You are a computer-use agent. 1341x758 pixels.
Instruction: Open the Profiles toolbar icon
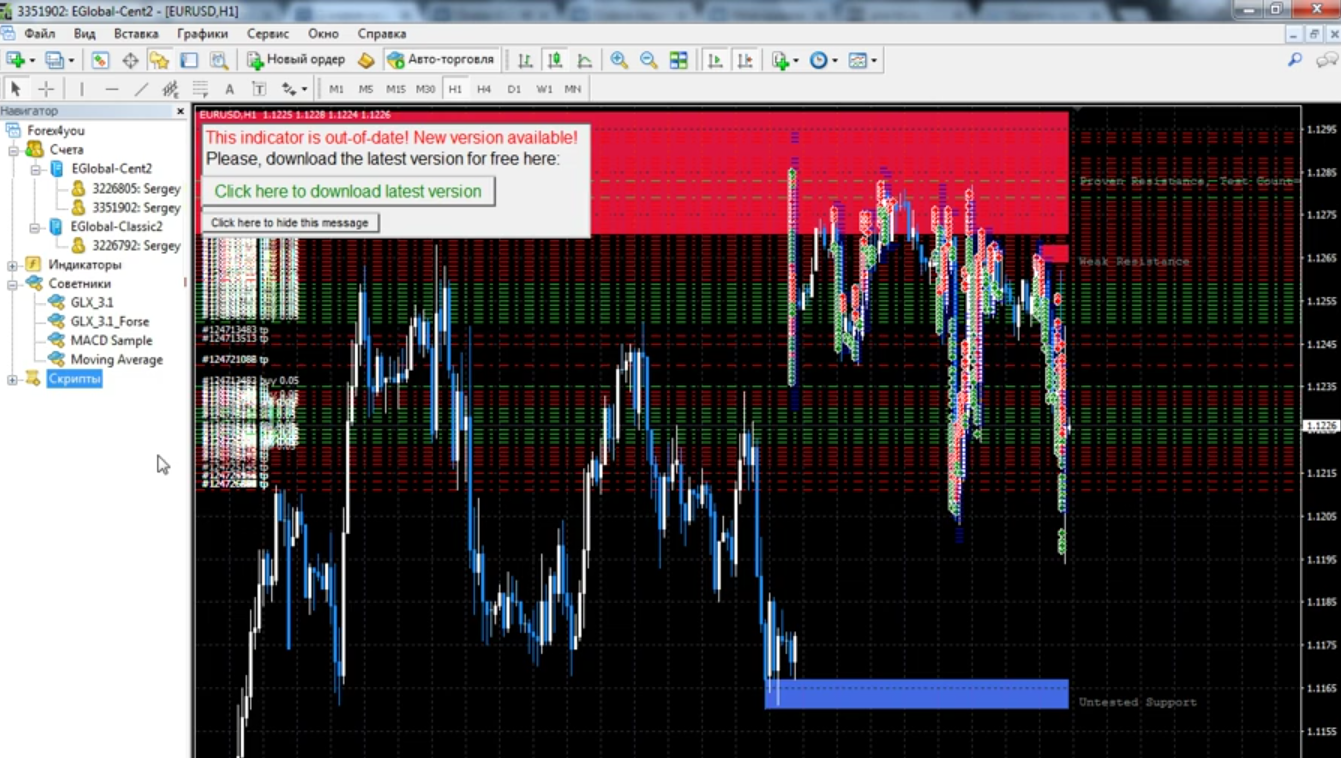54,60
